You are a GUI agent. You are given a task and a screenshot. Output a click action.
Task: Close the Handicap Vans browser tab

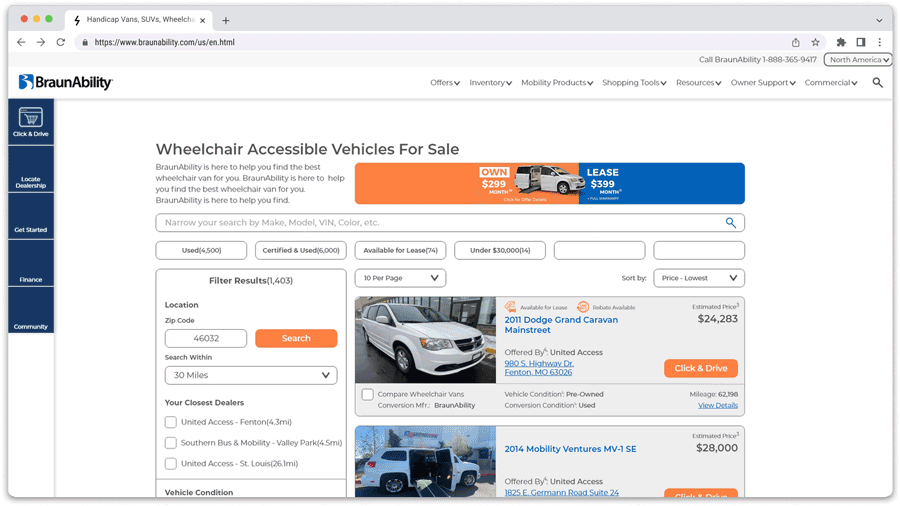(x=203, y=20)
